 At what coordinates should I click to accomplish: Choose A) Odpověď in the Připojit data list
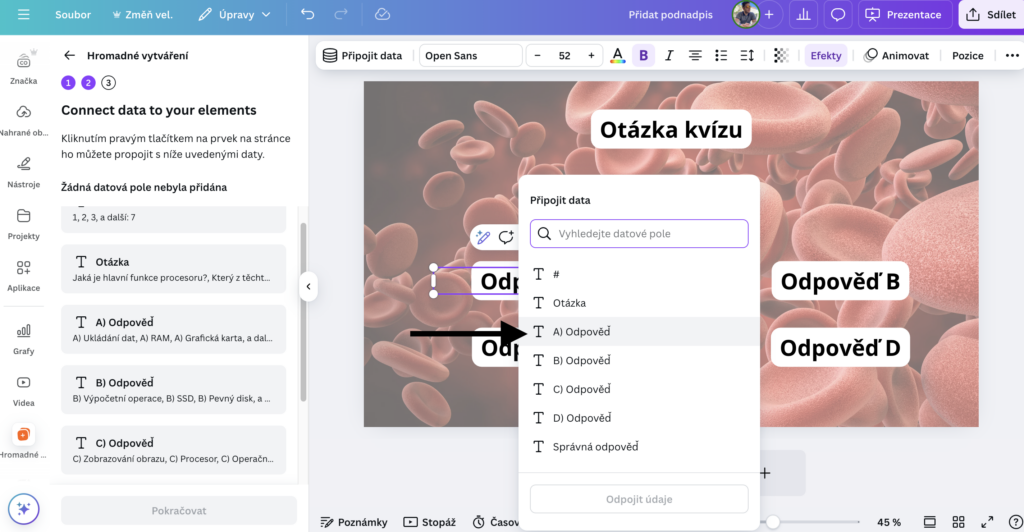[x=639, y=332]
